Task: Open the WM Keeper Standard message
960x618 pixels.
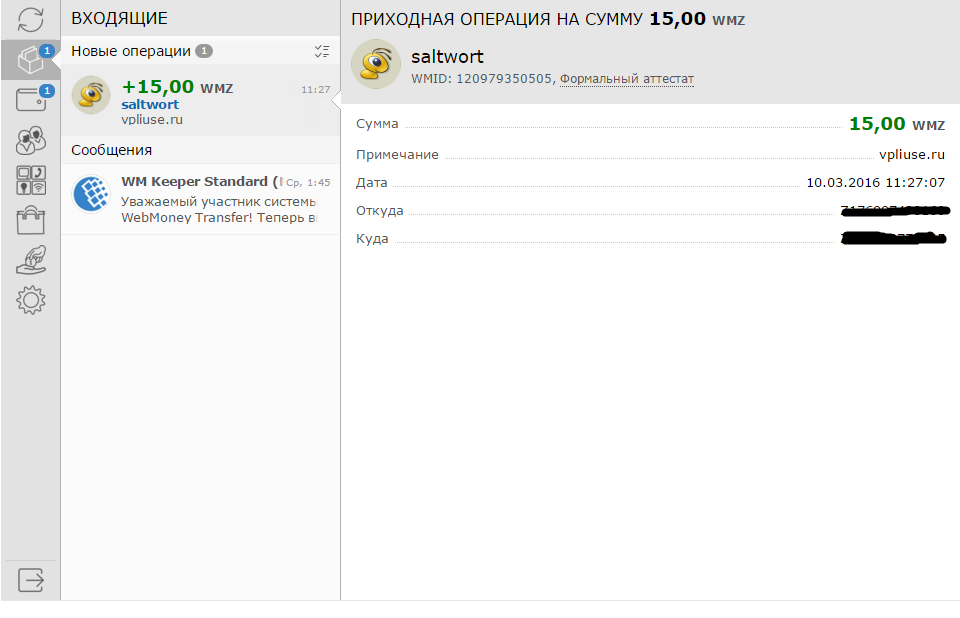Action: point(200,199)
